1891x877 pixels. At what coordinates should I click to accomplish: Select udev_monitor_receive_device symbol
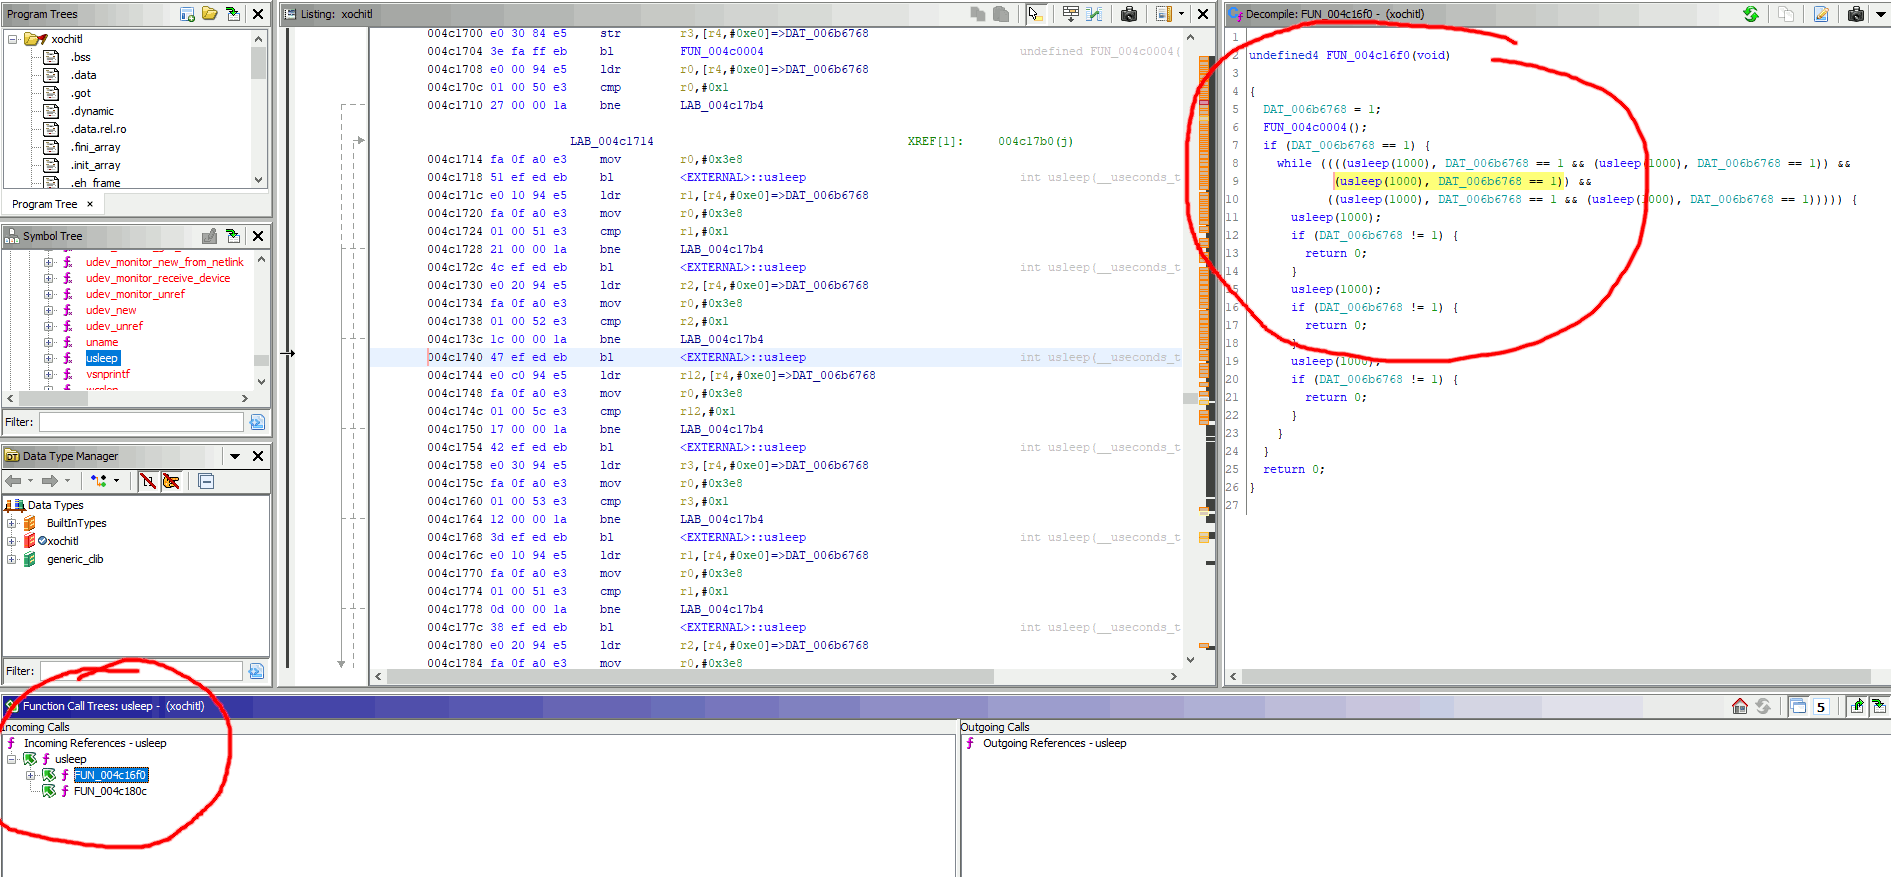coord(158,278)
